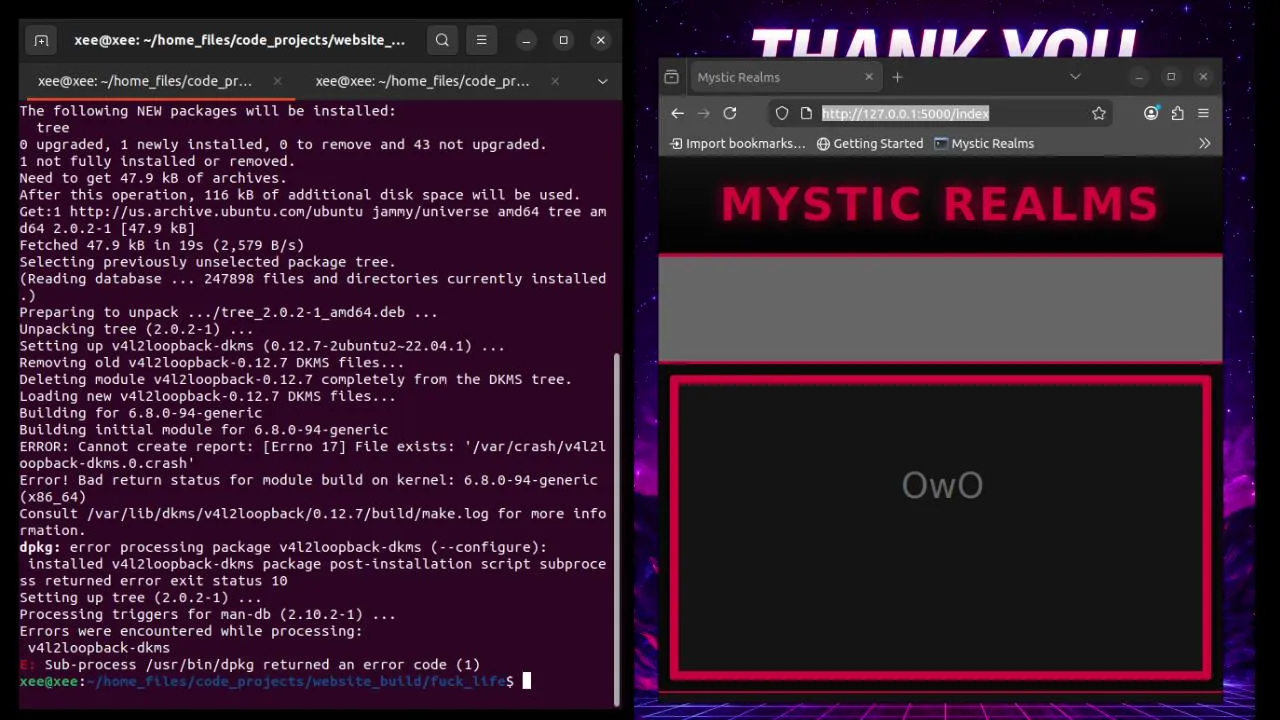Open the Firefox account icon

1151,113
